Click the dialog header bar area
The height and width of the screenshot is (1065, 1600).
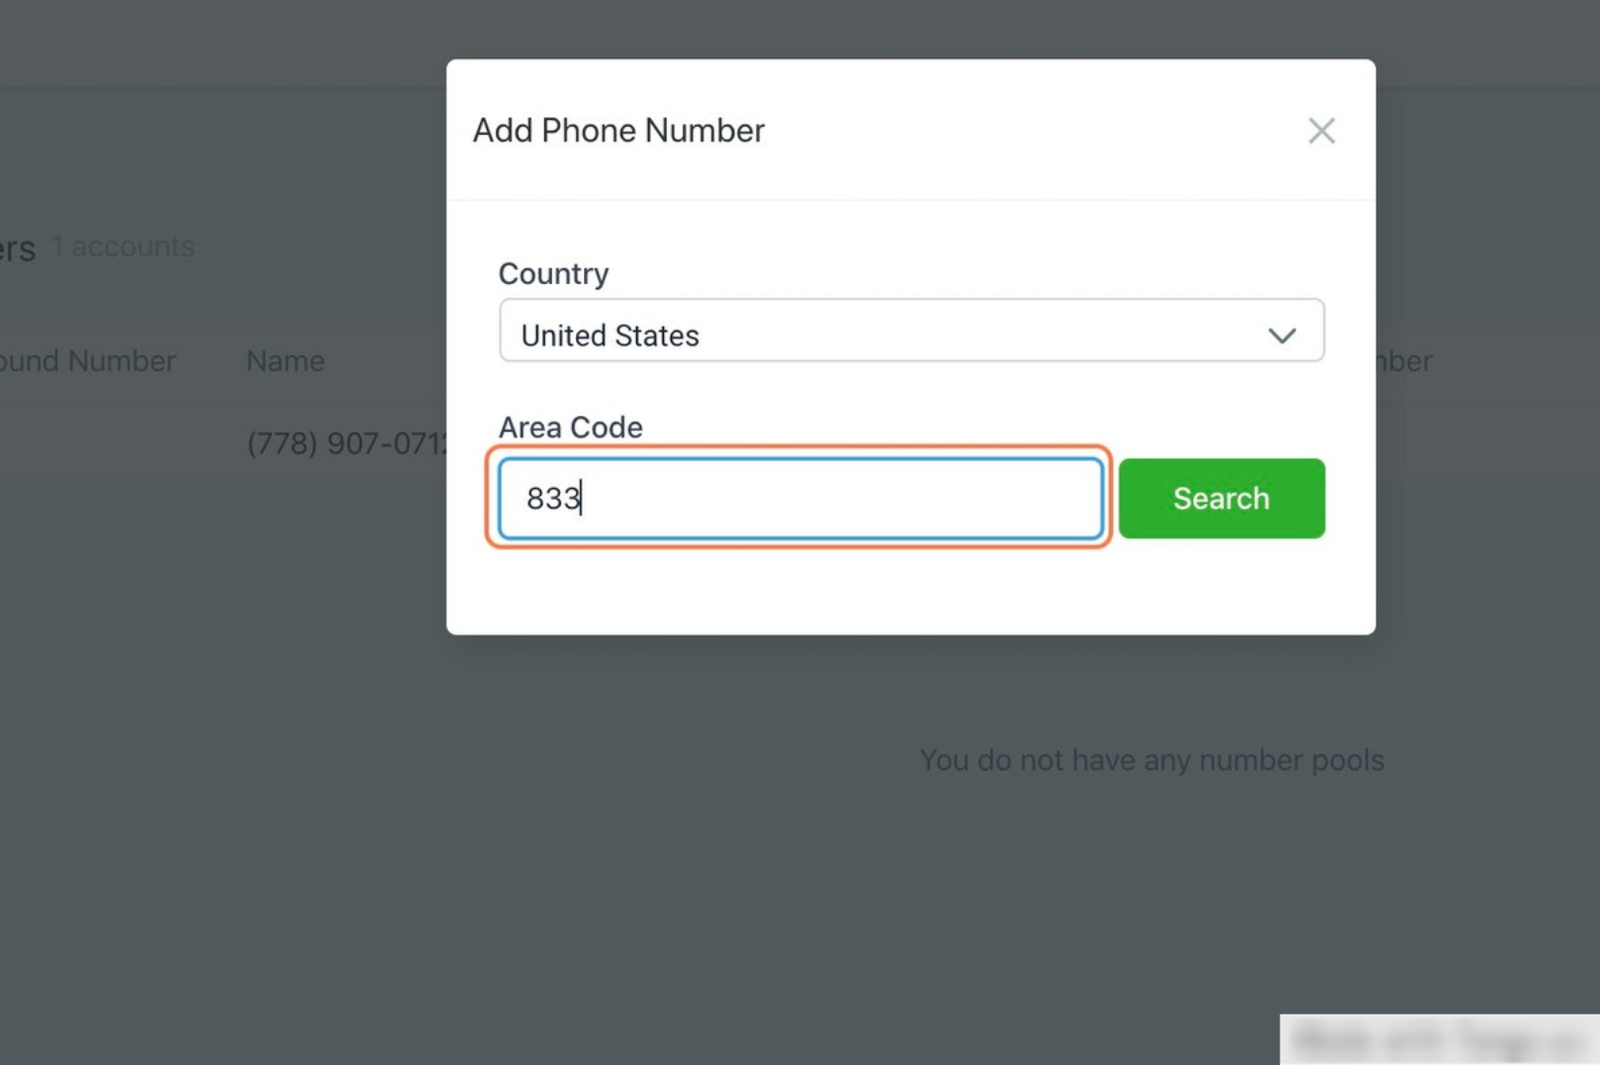tap(1000, 131)
